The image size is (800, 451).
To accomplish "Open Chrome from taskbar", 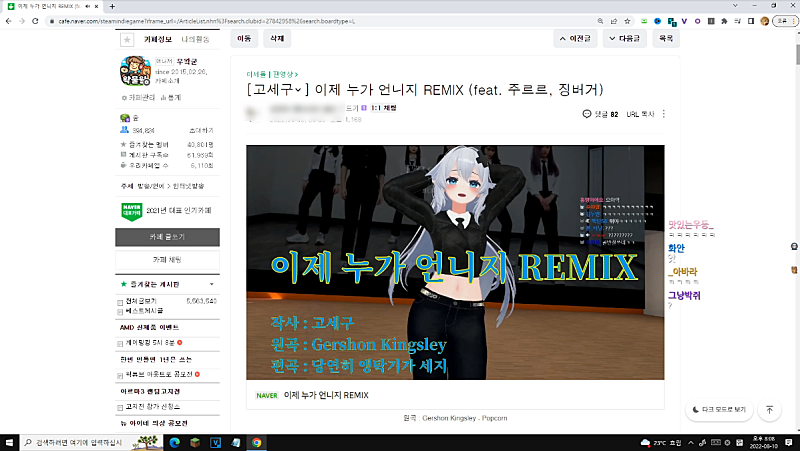I will (257, 442).
